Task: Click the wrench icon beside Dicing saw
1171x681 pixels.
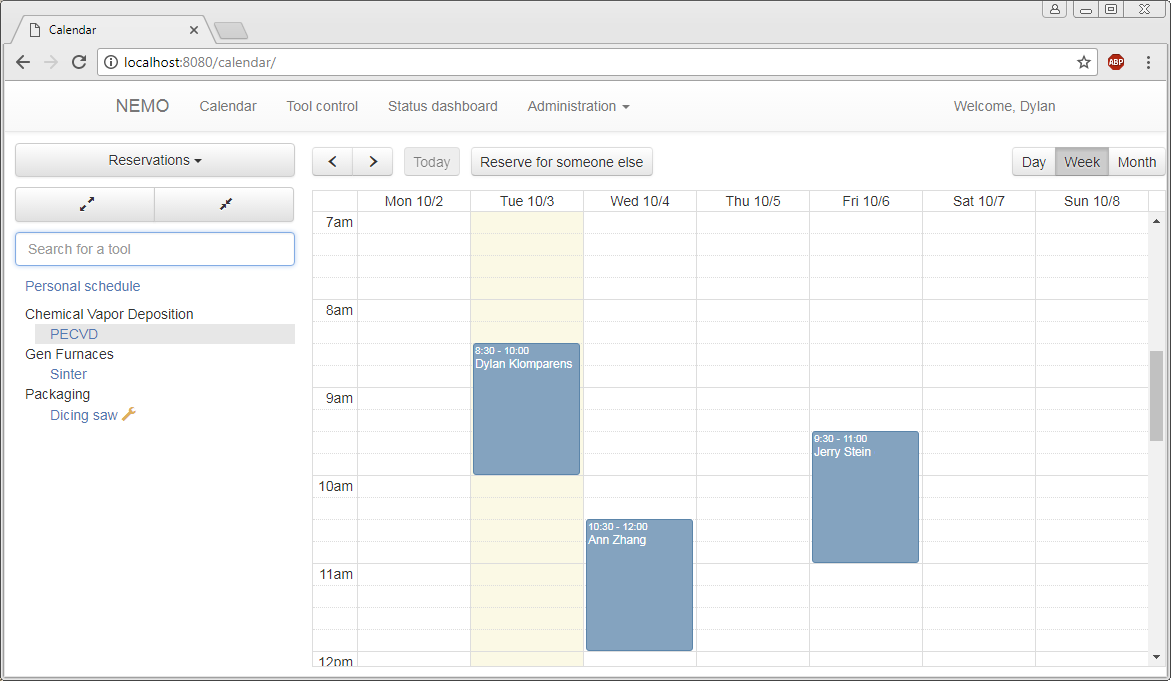Action: pyautogui.click(x=129, y=414)
